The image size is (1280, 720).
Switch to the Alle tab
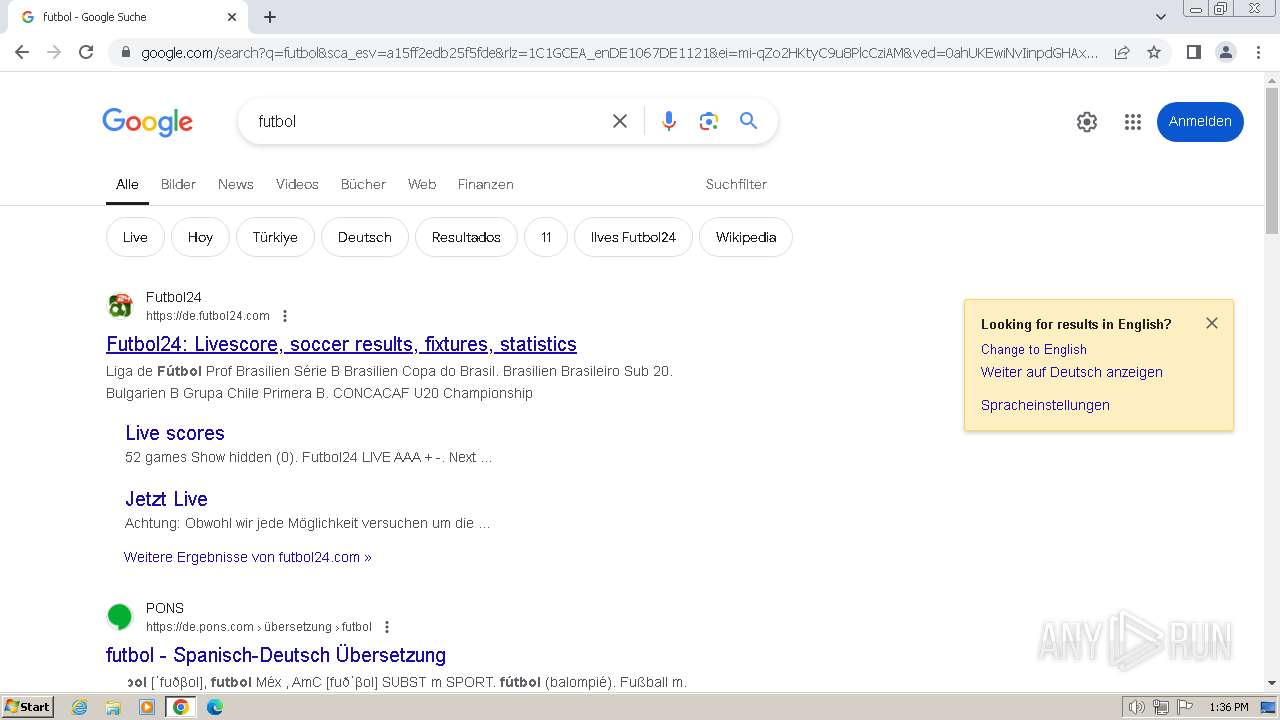point(127,184)
